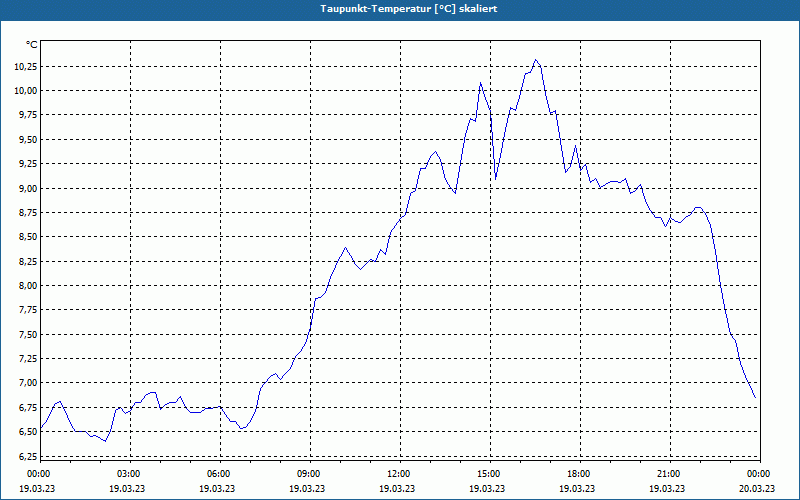800x500 pixels.
Task: Click the "18:00" x-axis label
Action: click(578, 474)
